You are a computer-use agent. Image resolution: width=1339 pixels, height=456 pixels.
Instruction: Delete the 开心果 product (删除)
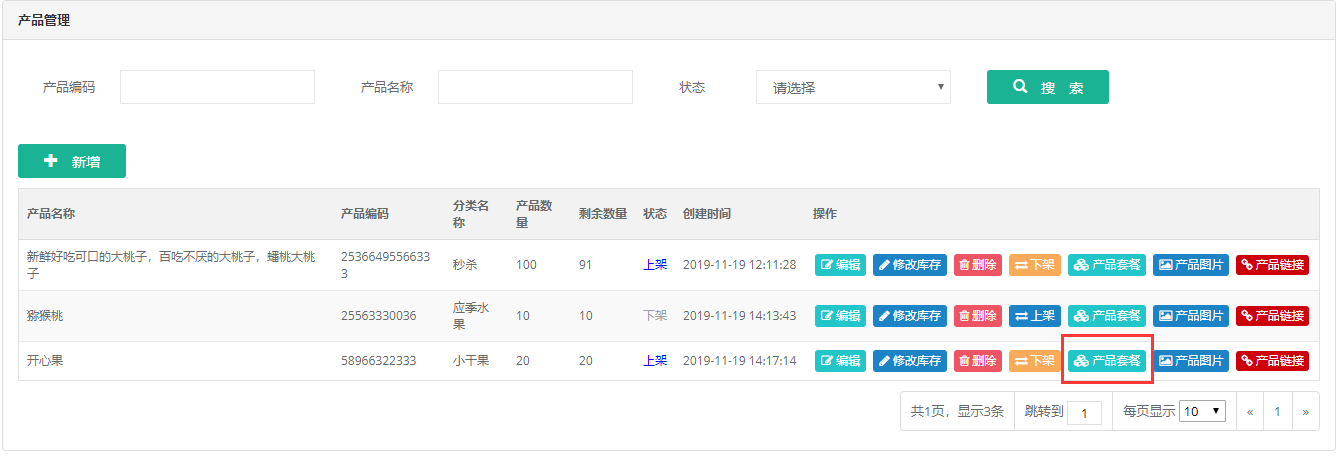coord(978,361)
